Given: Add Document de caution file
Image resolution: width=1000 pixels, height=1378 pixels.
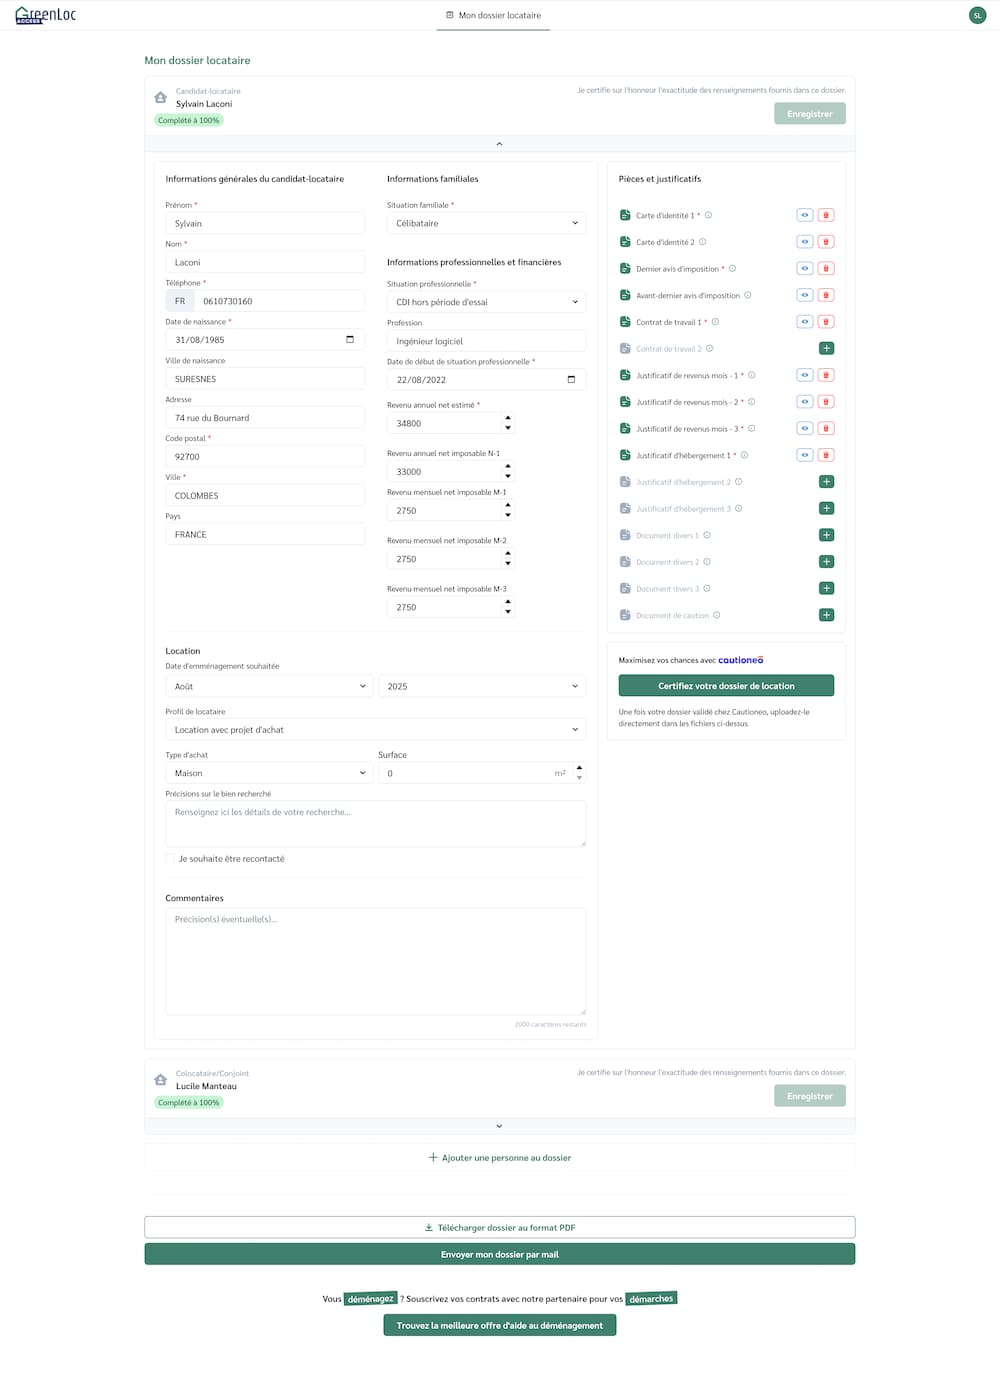Looking at the screenshot, I should tap(826, 615).
